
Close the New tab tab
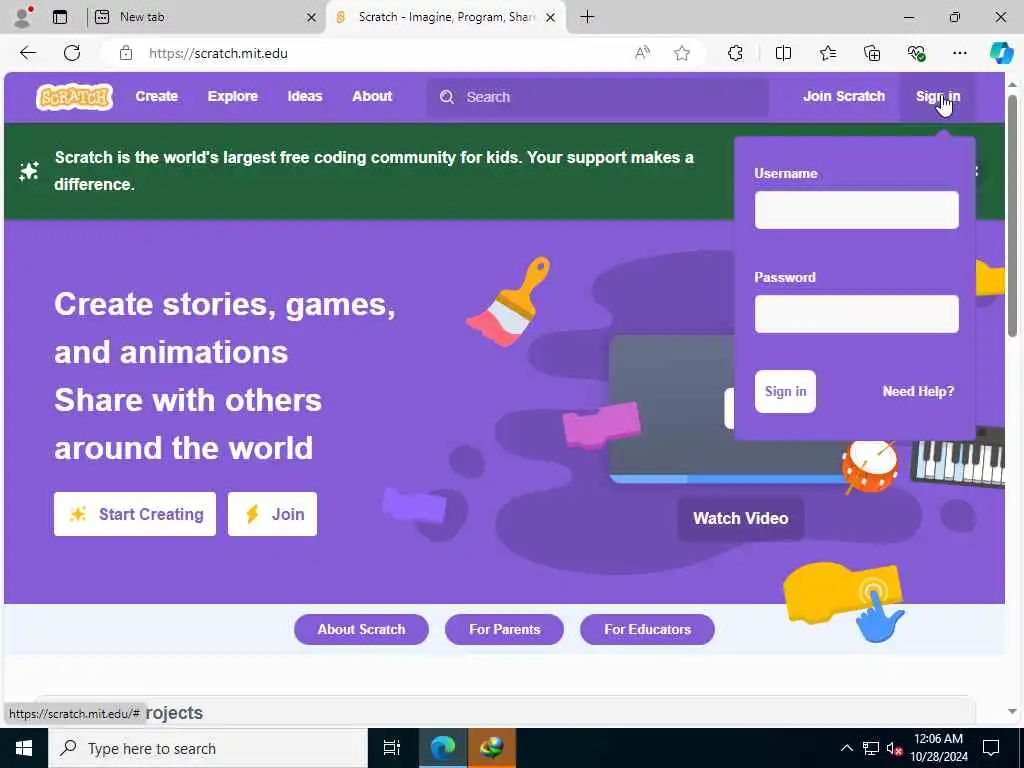tap(312, 18)
